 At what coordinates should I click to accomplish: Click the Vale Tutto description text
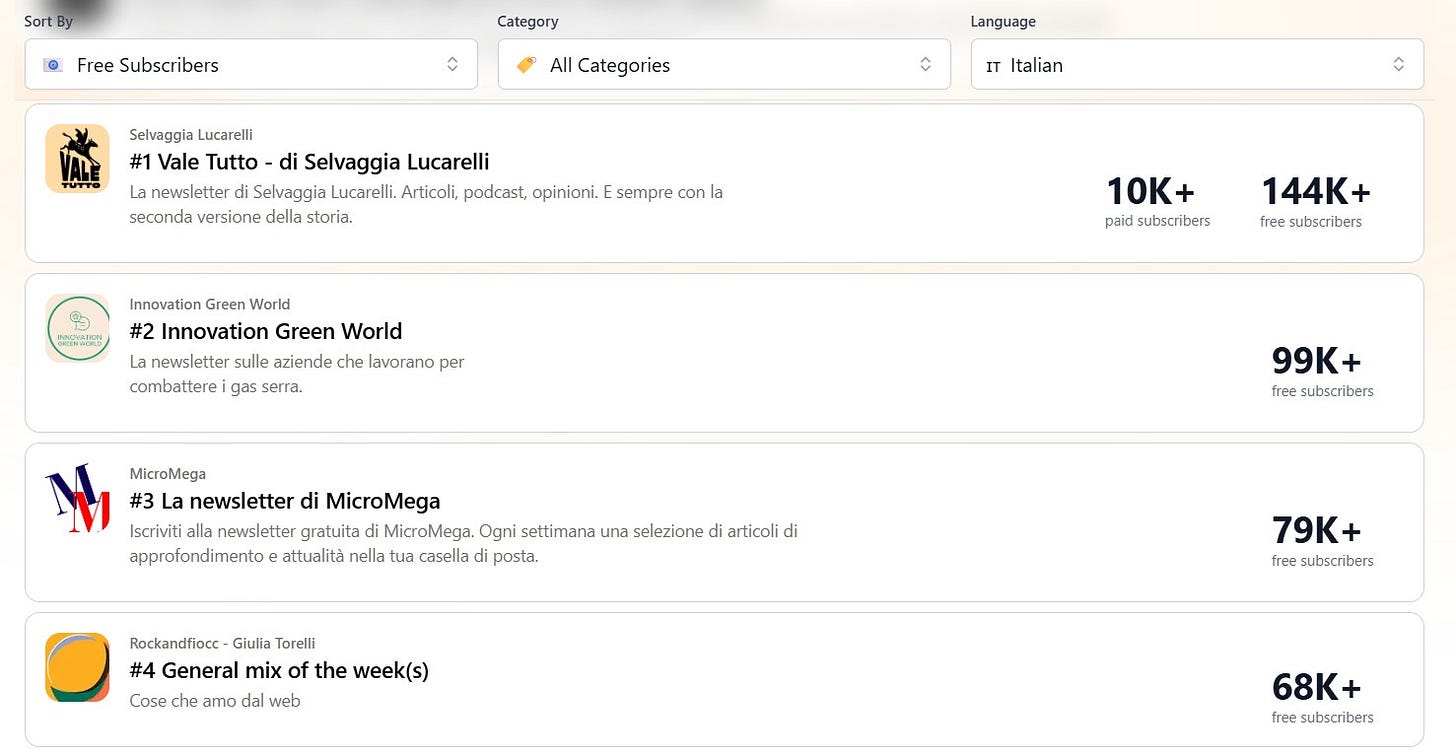426,204
